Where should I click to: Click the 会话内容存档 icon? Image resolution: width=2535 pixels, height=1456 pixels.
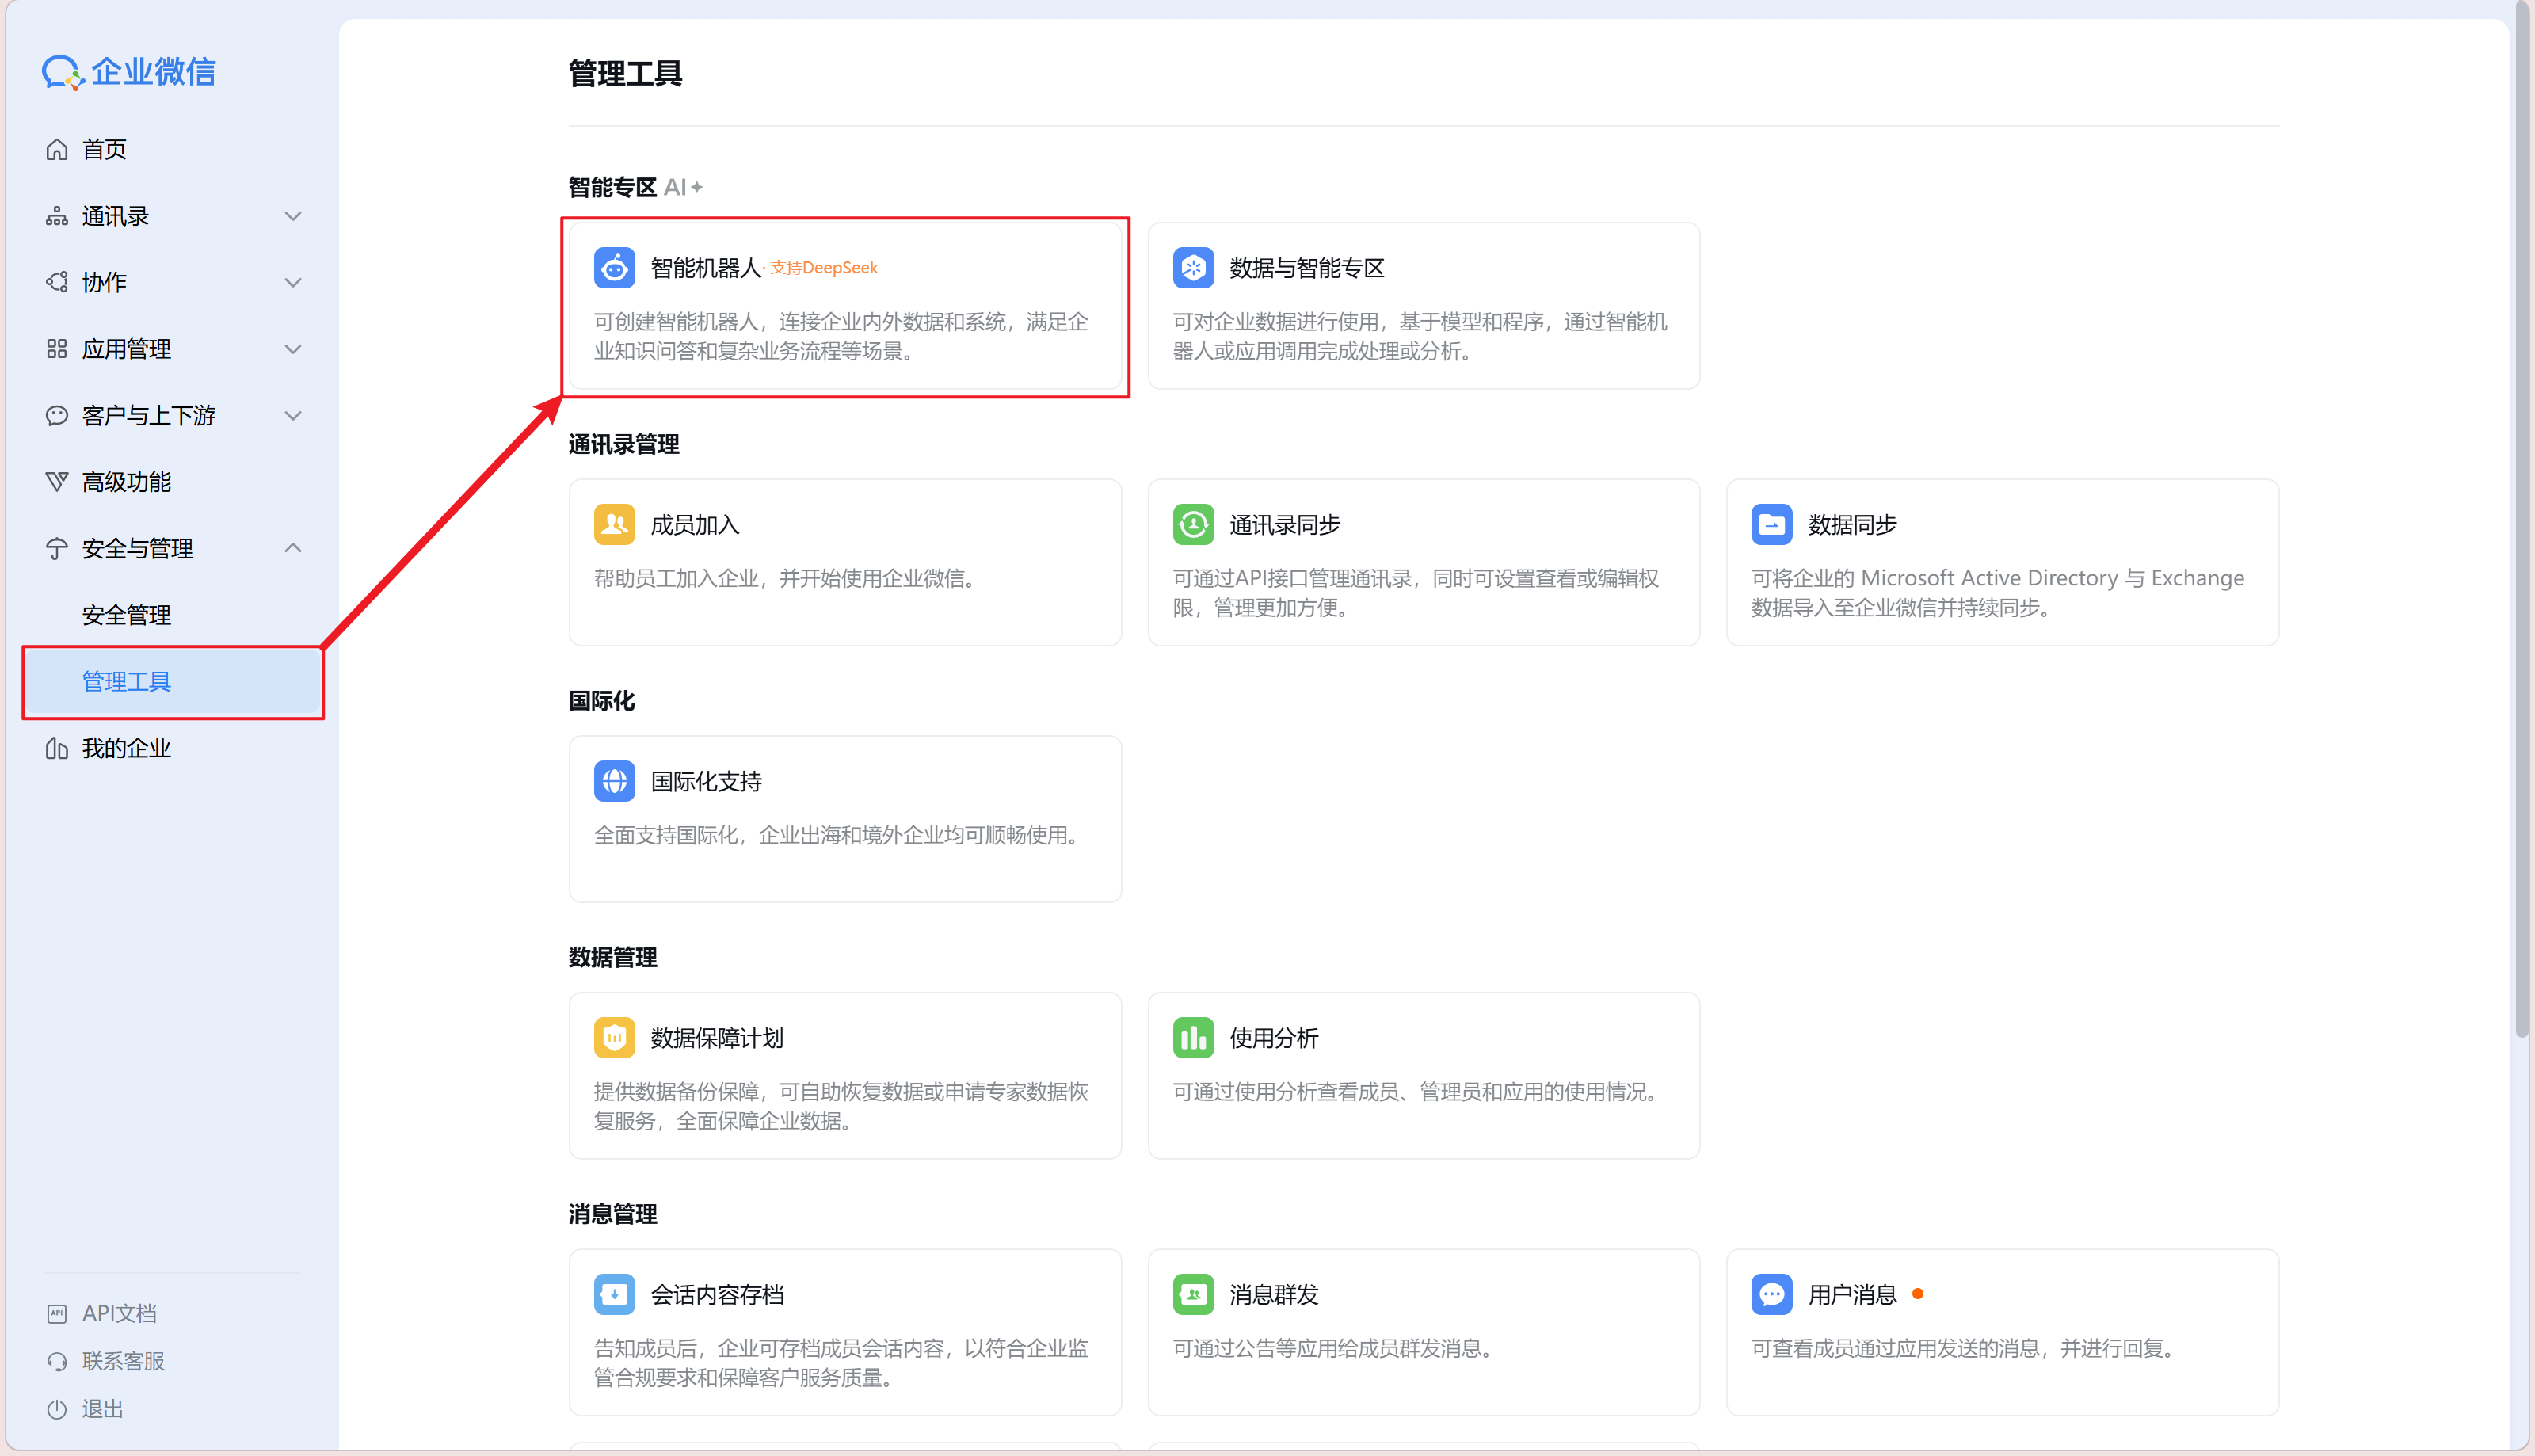(614, 1294)
